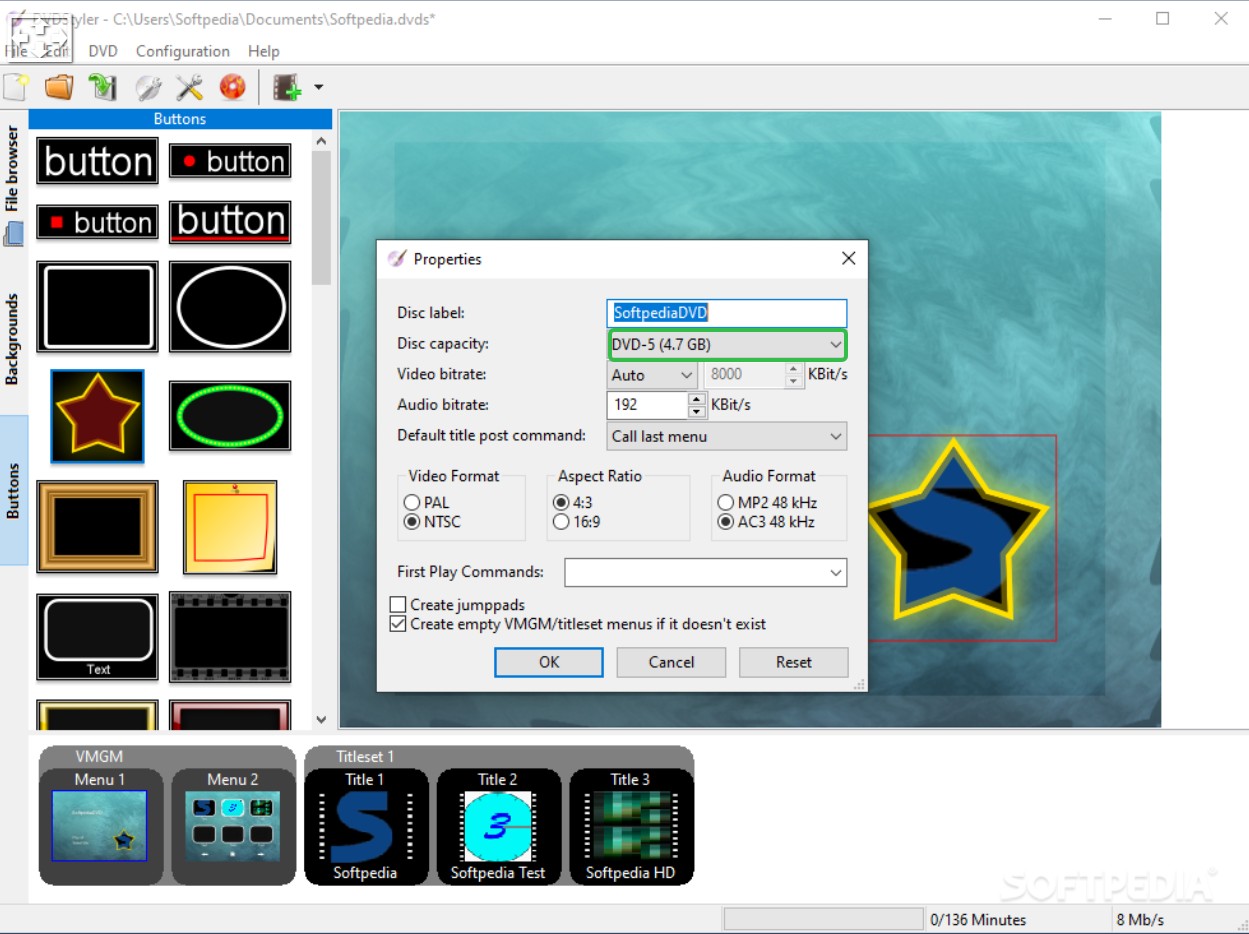Click the Reset button
The width and height of the screenshot is (1249, 934).
(x=793, y=662)
